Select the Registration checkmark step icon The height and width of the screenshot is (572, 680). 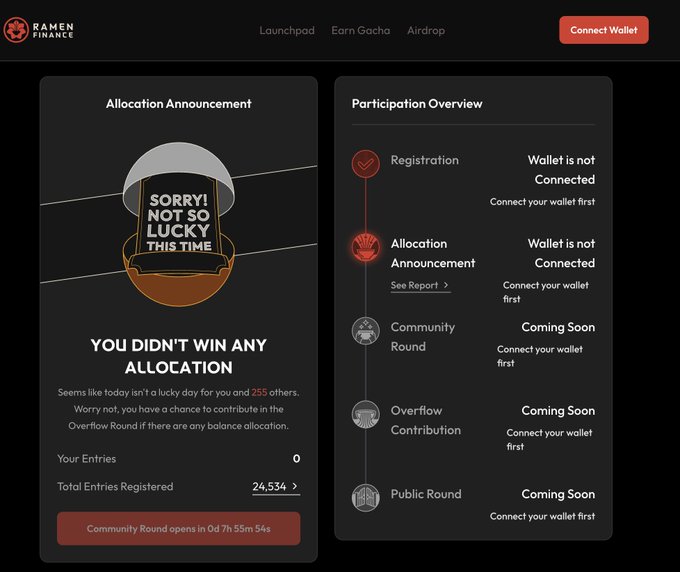[366, 164]
